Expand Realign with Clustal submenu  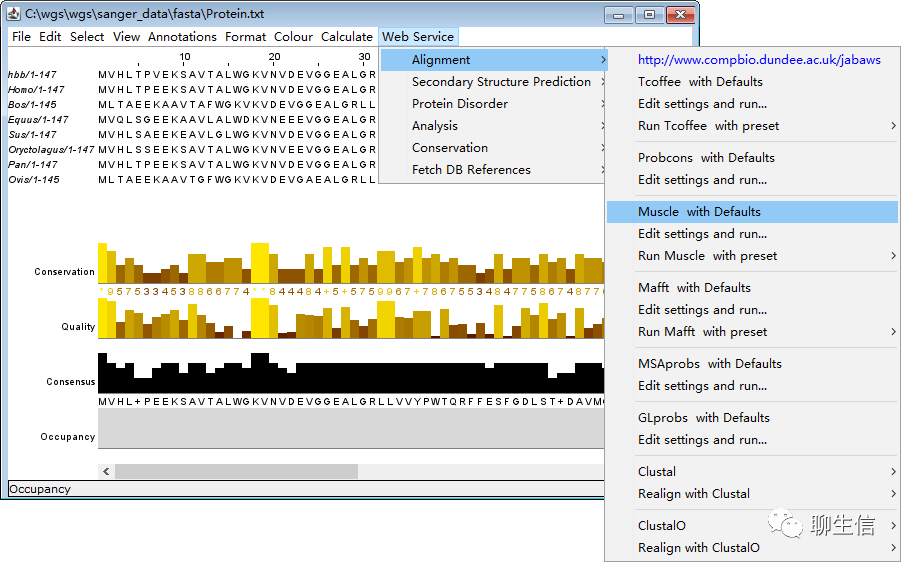[753, 493]
